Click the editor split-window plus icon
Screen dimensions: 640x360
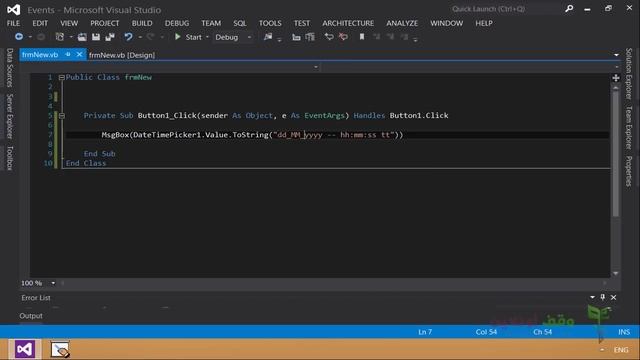click(x=616, y=78)
